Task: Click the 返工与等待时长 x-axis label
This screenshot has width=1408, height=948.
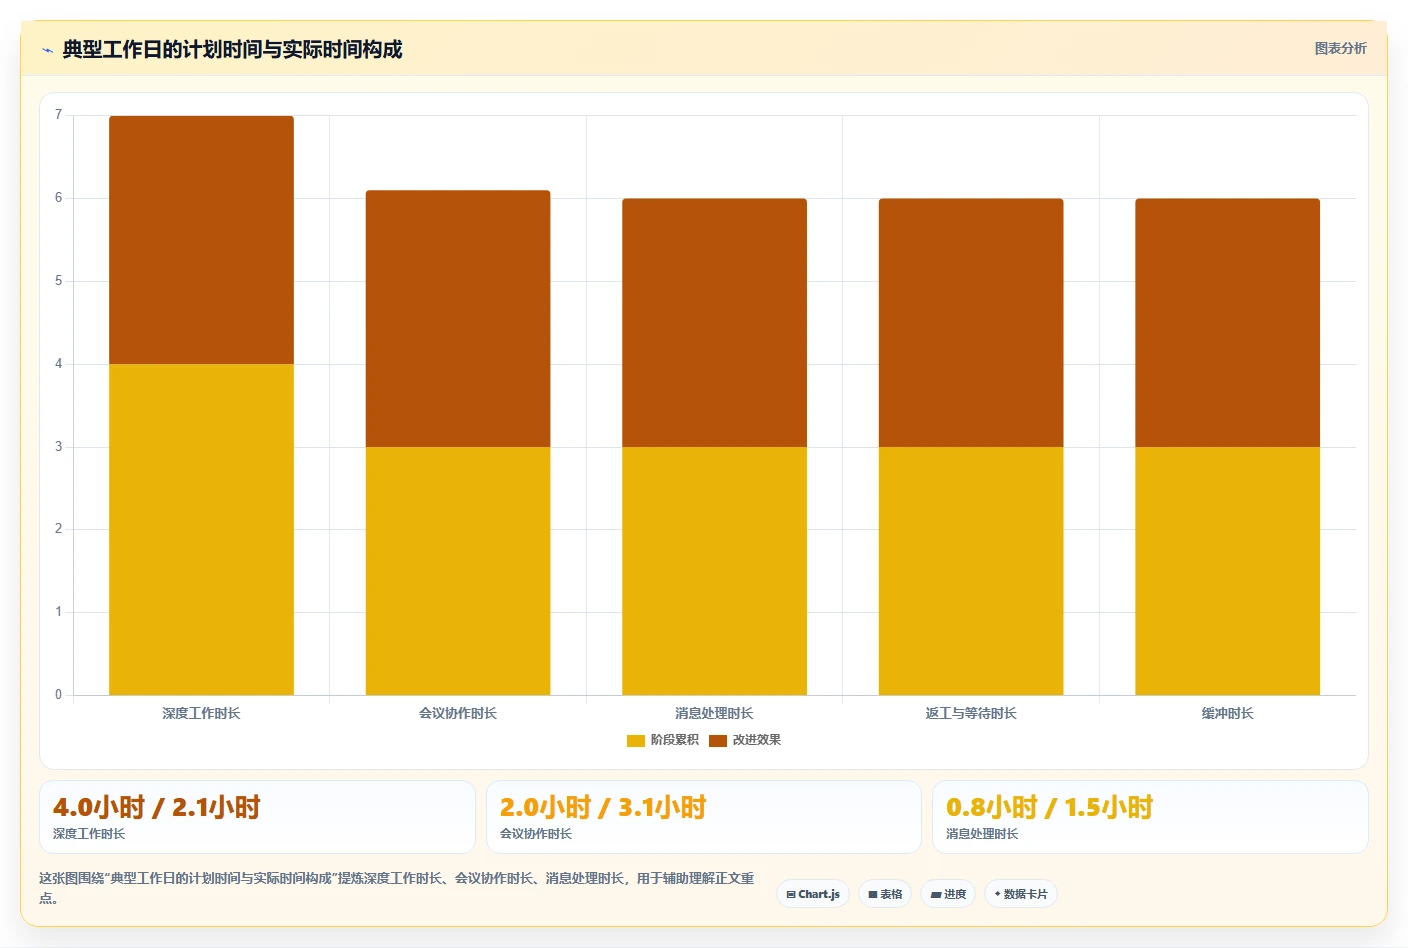Action: click(x=971, y=713)
